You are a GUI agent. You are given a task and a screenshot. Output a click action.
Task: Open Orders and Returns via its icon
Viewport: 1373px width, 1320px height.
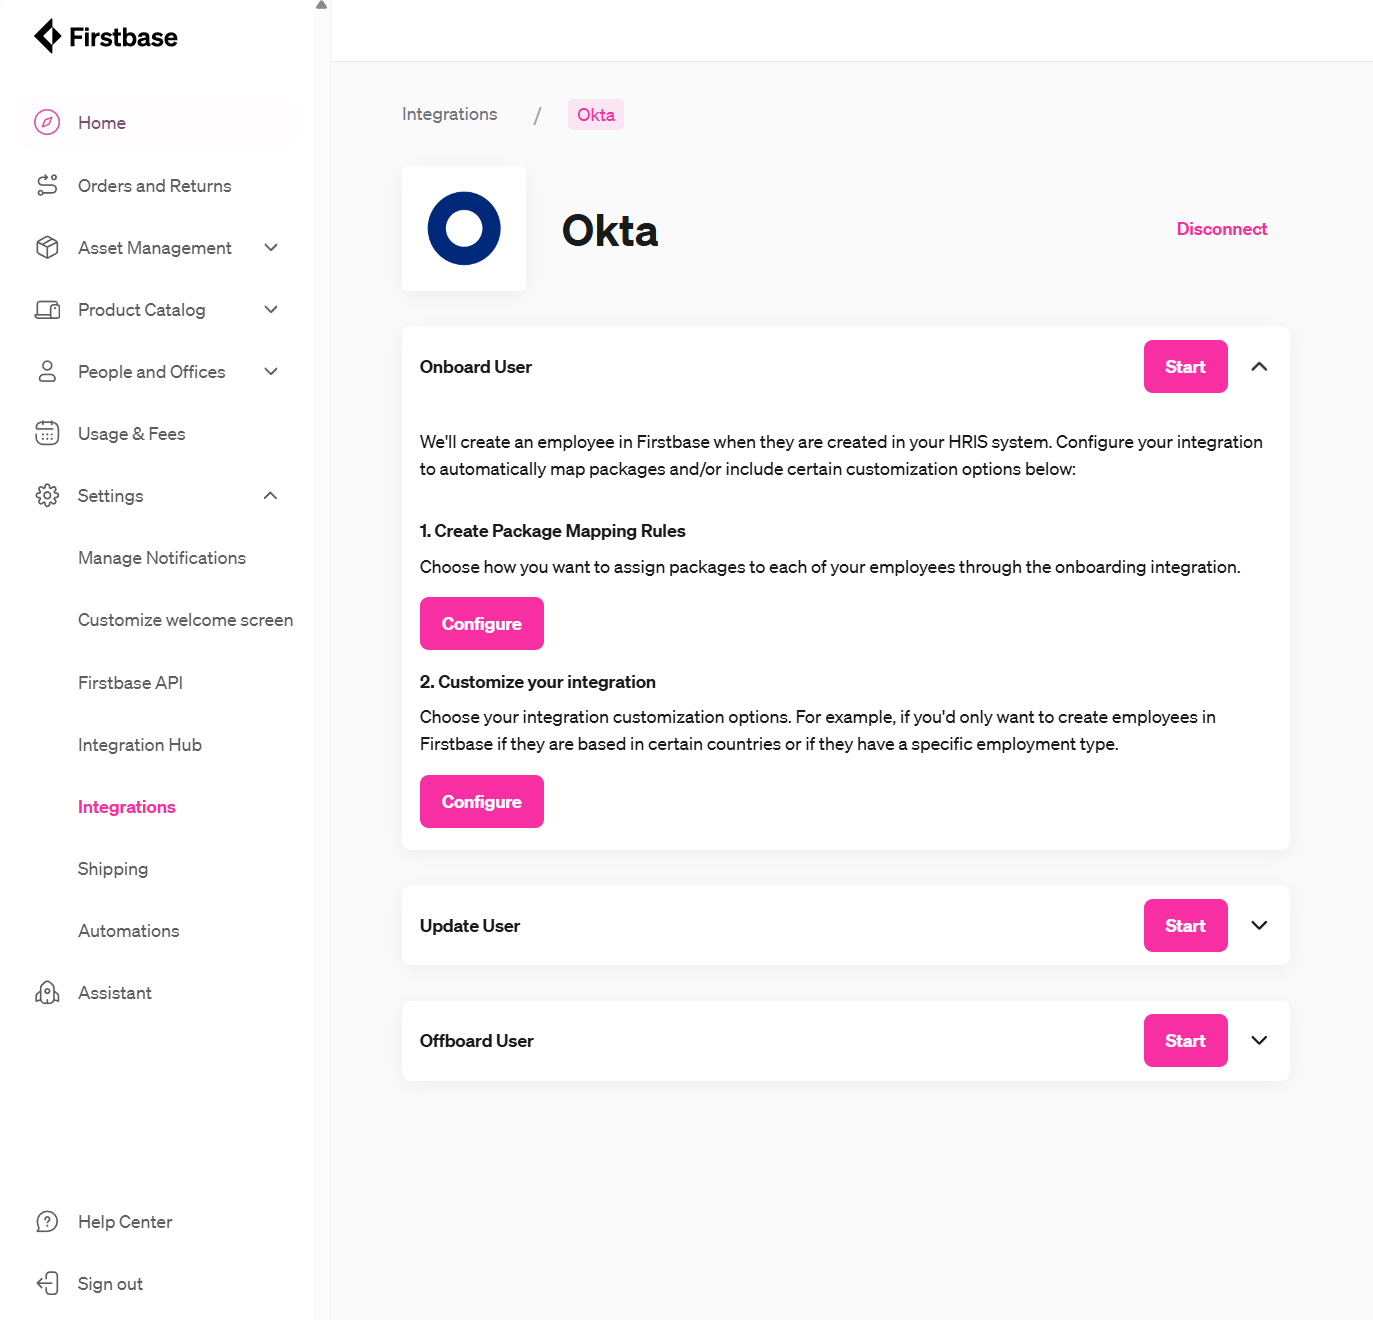click(x=47, y=185)
